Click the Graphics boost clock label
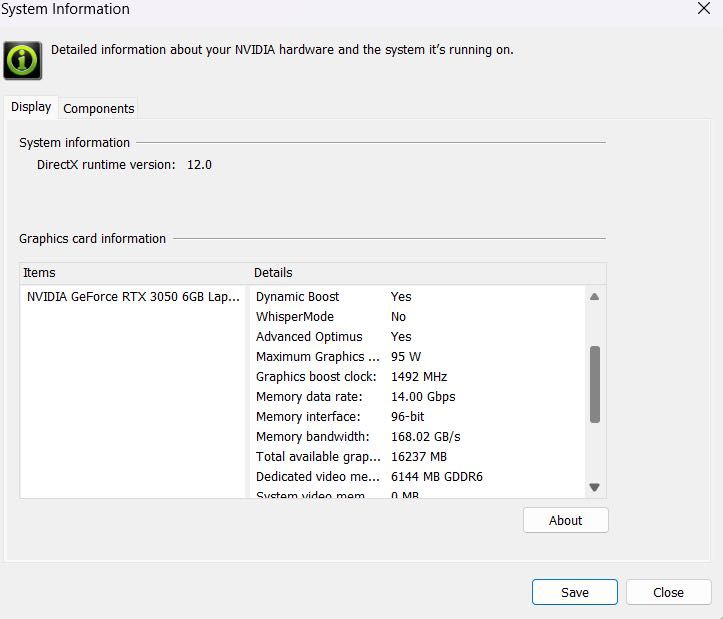The width and height of the screenshot is (723, 619). pyautogui.click(x=316, y=377)
